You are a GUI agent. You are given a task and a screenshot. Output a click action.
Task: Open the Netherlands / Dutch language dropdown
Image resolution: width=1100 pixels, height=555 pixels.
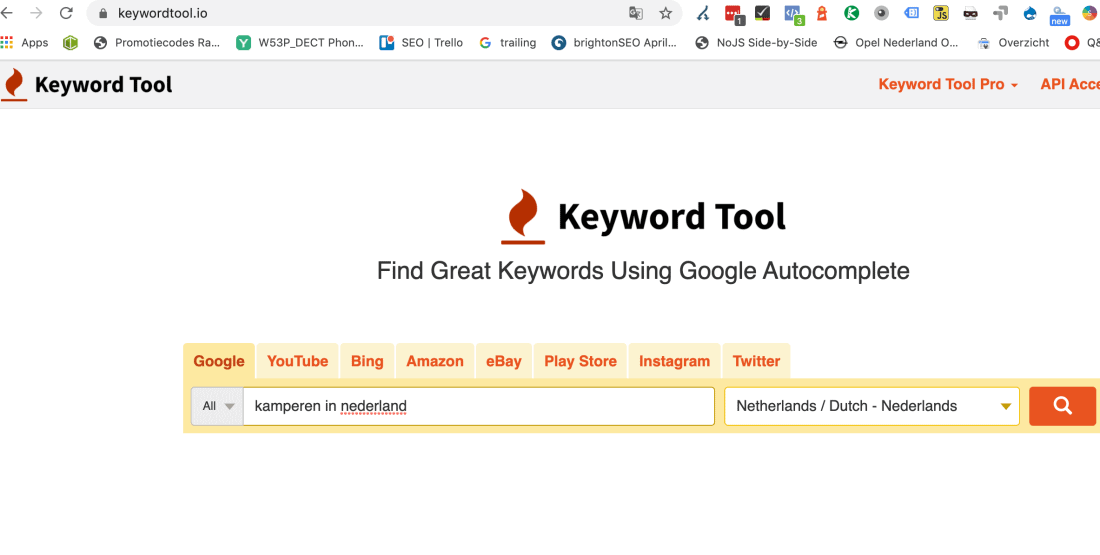(x=872, y=406)
